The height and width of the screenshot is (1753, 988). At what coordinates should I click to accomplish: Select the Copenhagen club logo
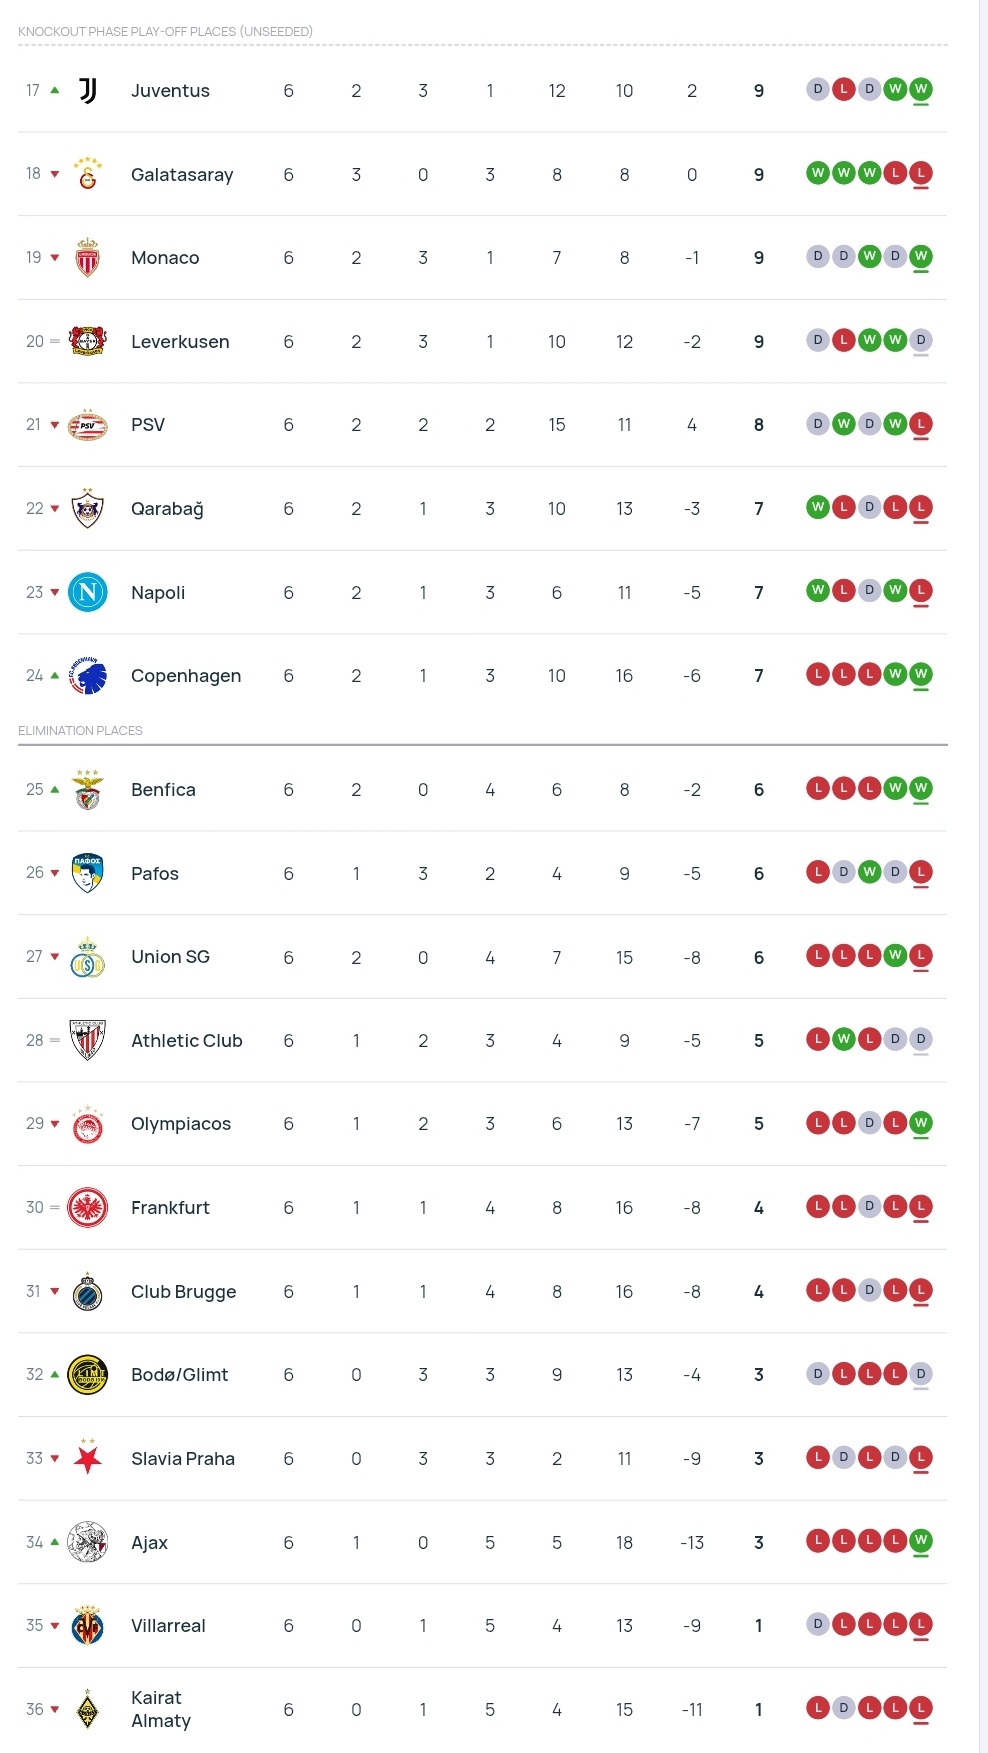(x=88, y=676)
